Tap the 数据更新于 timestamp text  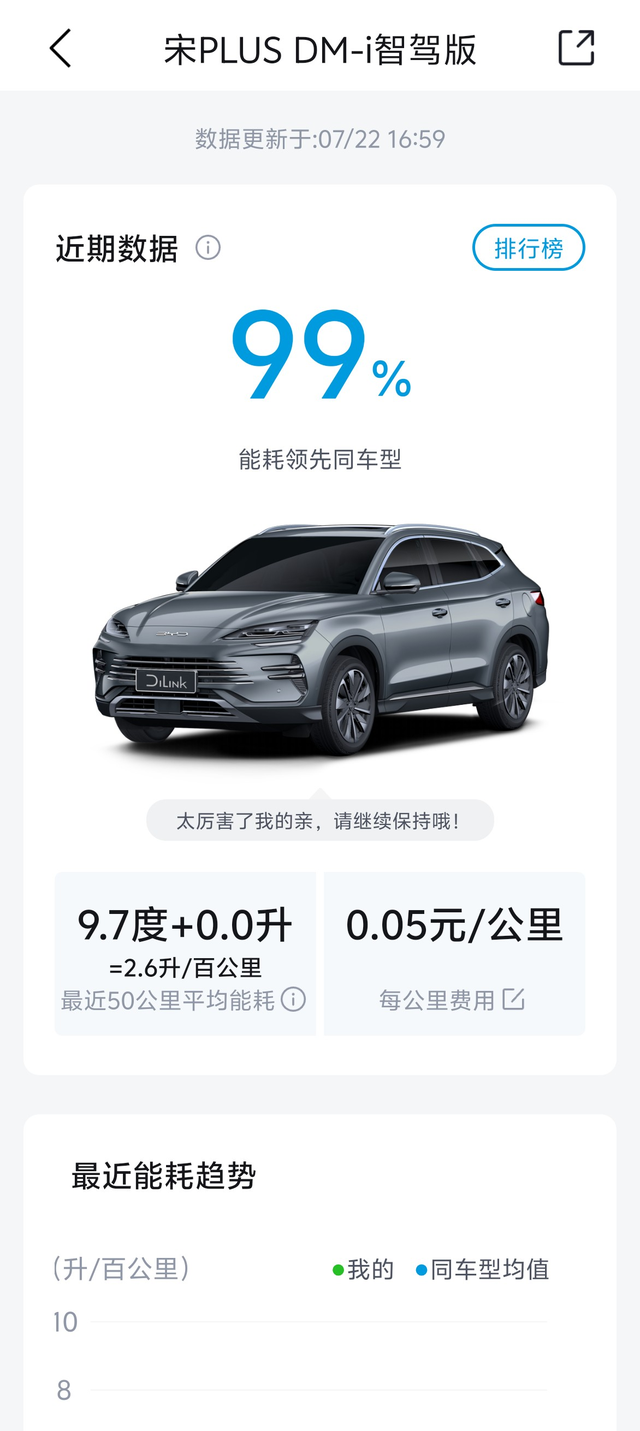click(320, 139)
